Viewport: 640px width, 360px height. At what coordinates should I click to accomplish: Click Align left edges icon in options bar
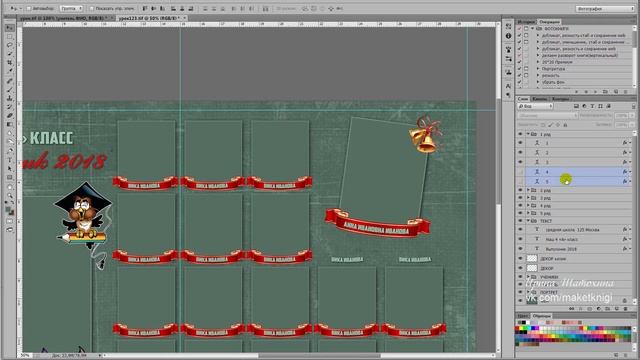pyautogui.click(x=173, y=8)
